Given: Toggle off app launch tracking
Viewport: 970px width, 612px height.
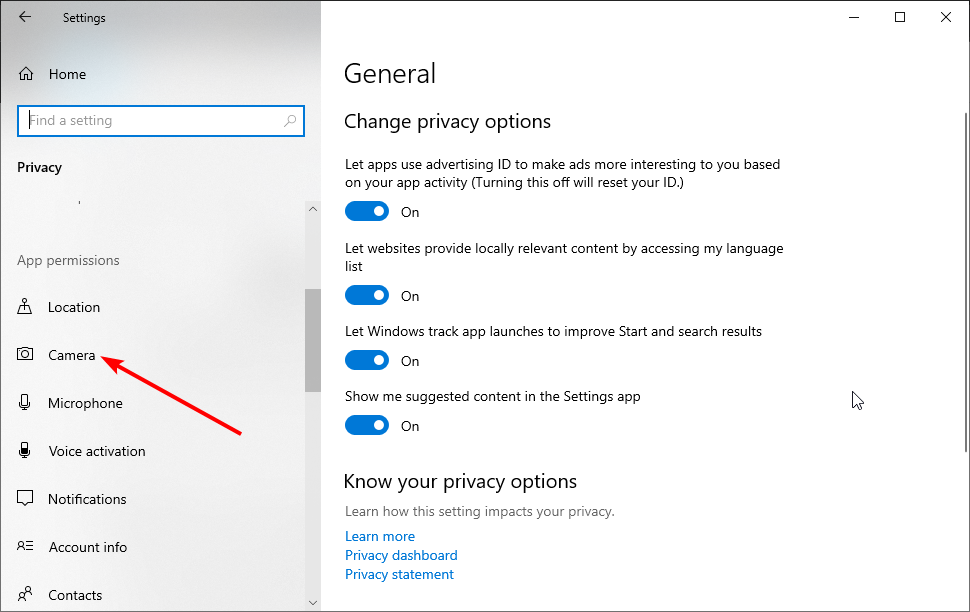Looking at the screenshot, I should pos(367,361).
